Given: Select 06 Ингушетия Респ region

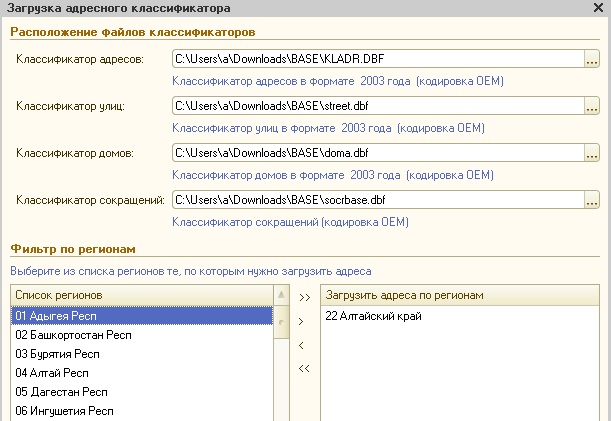Looking at the screenshot, I should [142, 411].
